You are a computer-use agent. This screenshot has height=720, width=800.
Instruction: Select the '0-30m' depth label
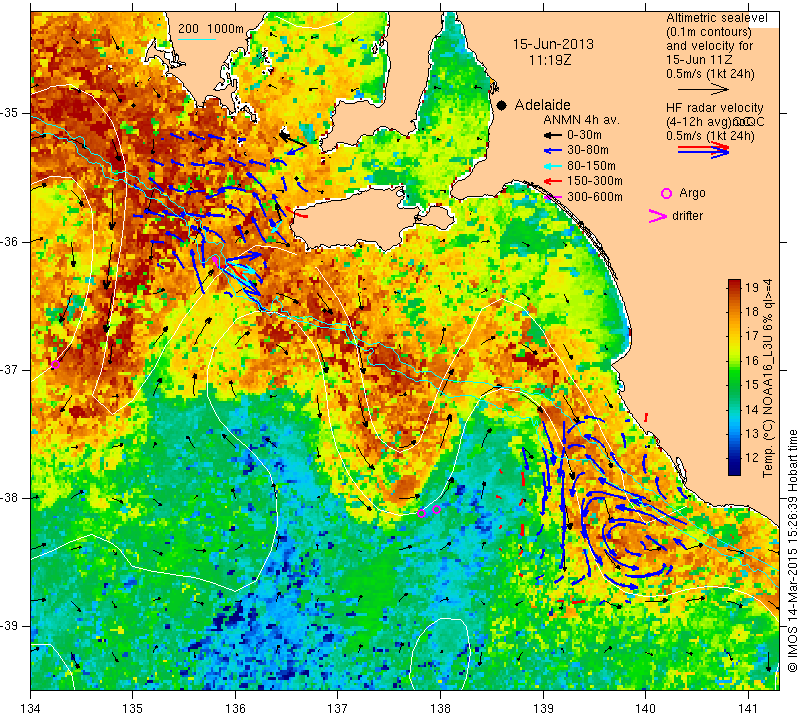coord(584,135)
